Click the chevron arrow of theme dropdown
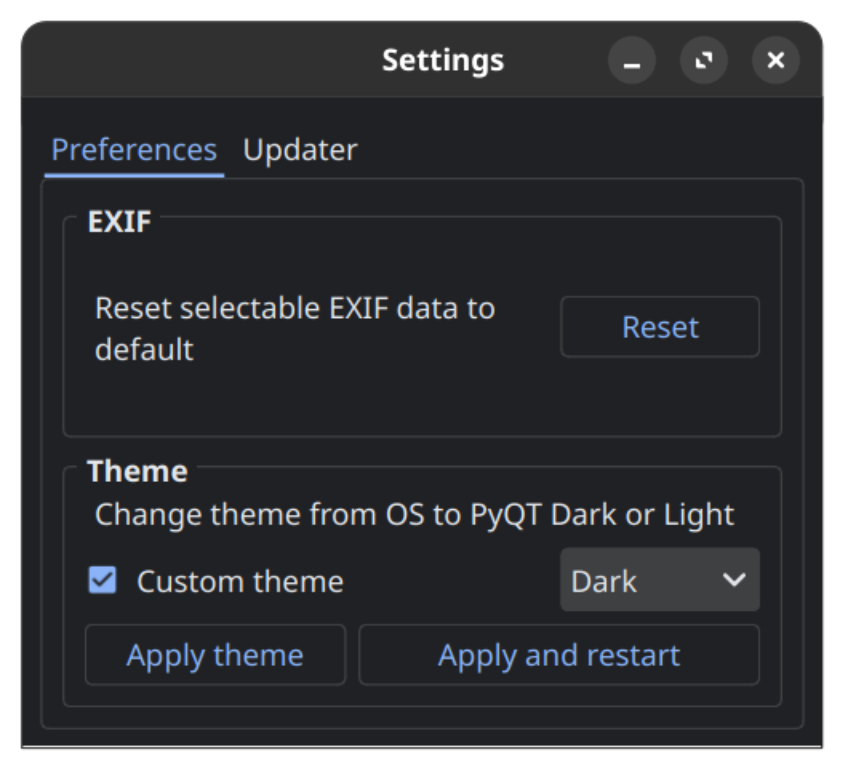Screen dimensions: 844x770 pos(734,580)
